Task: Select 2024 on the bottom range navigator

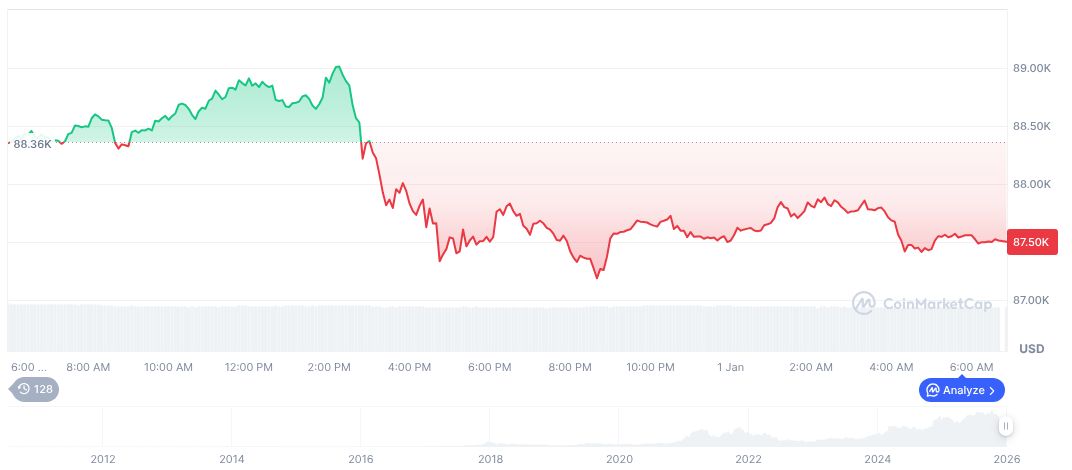Action: (x=878, y=459)
